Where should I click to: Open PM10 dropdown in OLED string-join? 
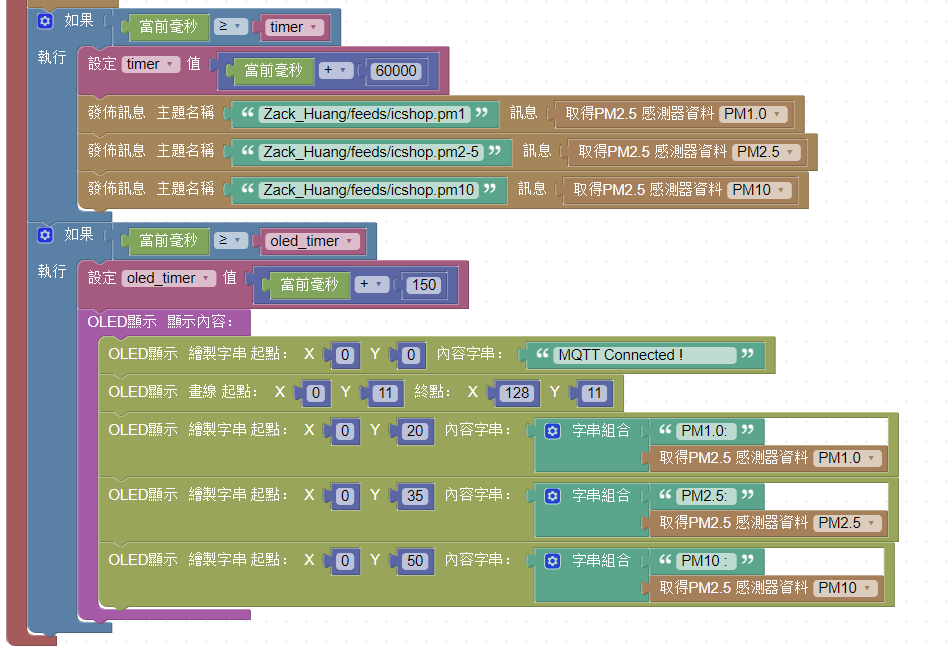click(x=845, y=588)
